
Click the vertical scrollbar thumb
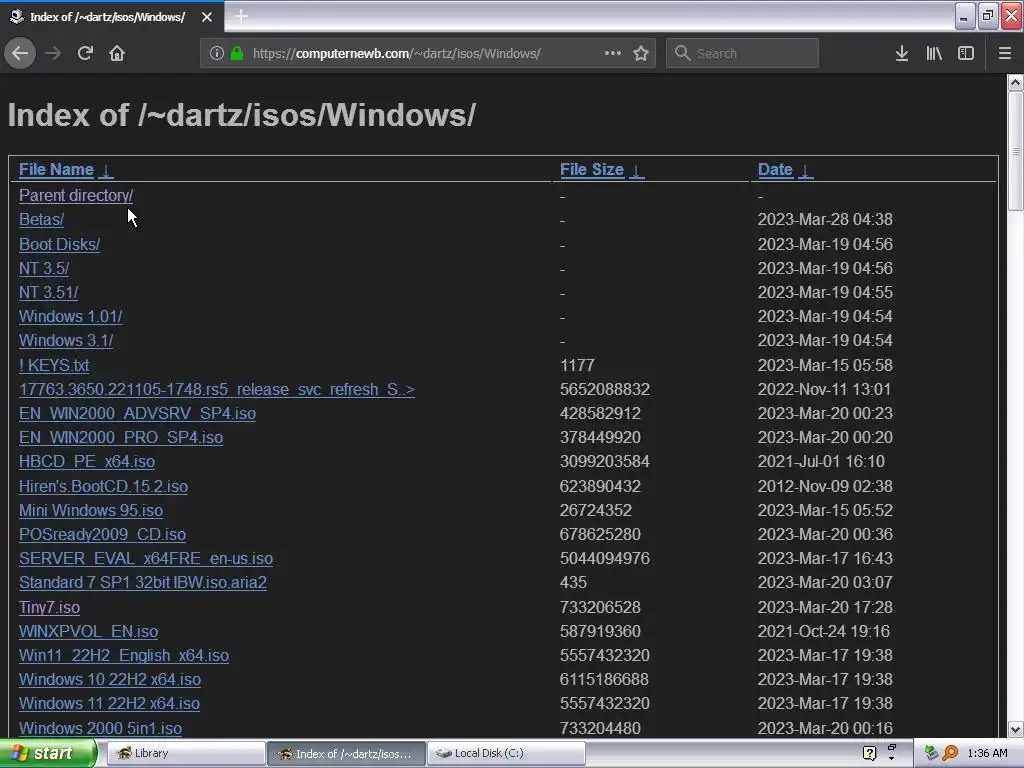click(x=1015, y=151)
